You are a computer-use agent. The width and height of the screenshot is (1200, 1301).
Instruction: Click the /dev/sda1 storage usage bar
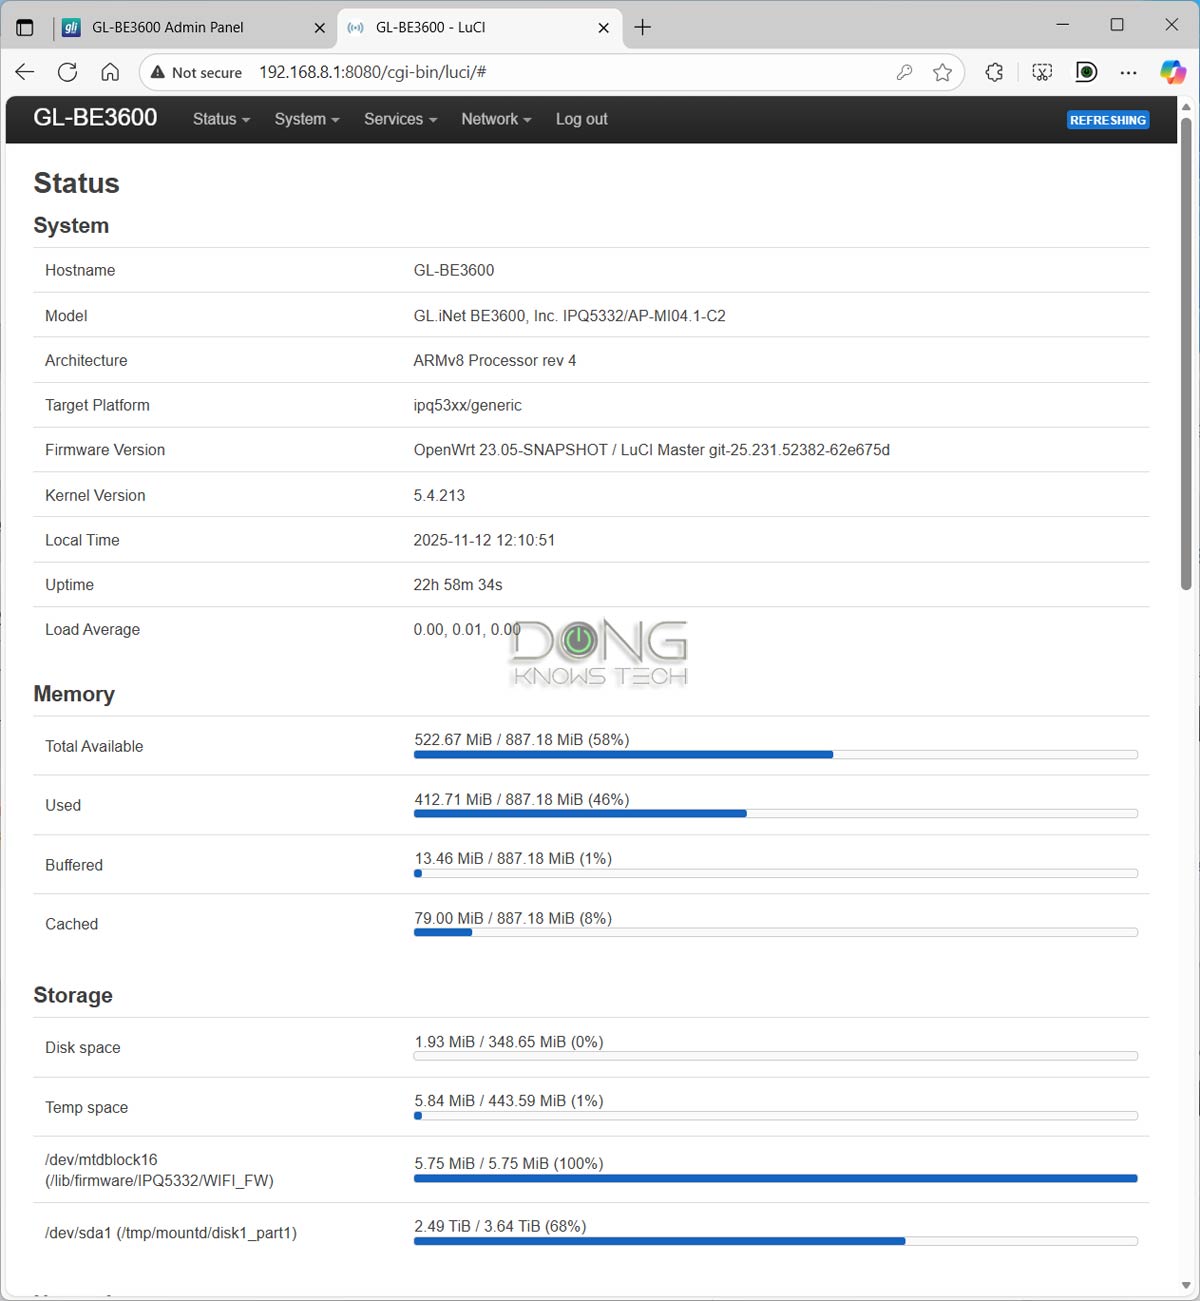click(x=775, y=1241)
